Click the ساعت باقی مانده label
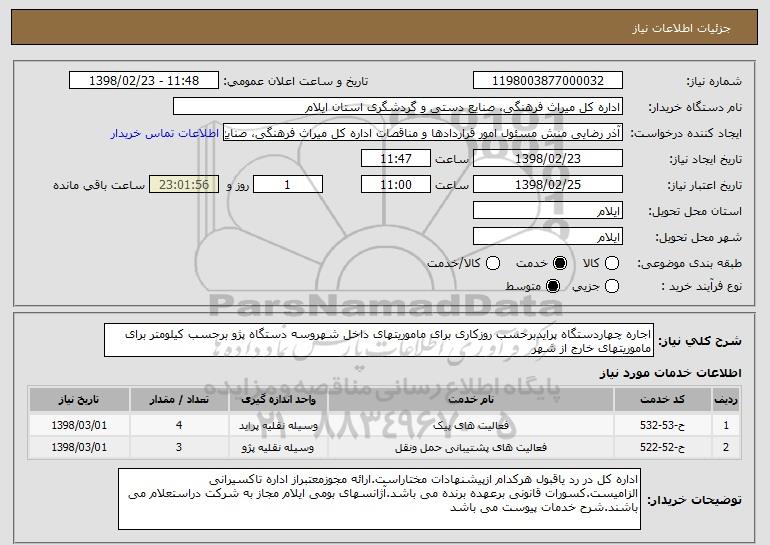Viewport: 770px width, 545px height. pos(99,185)
